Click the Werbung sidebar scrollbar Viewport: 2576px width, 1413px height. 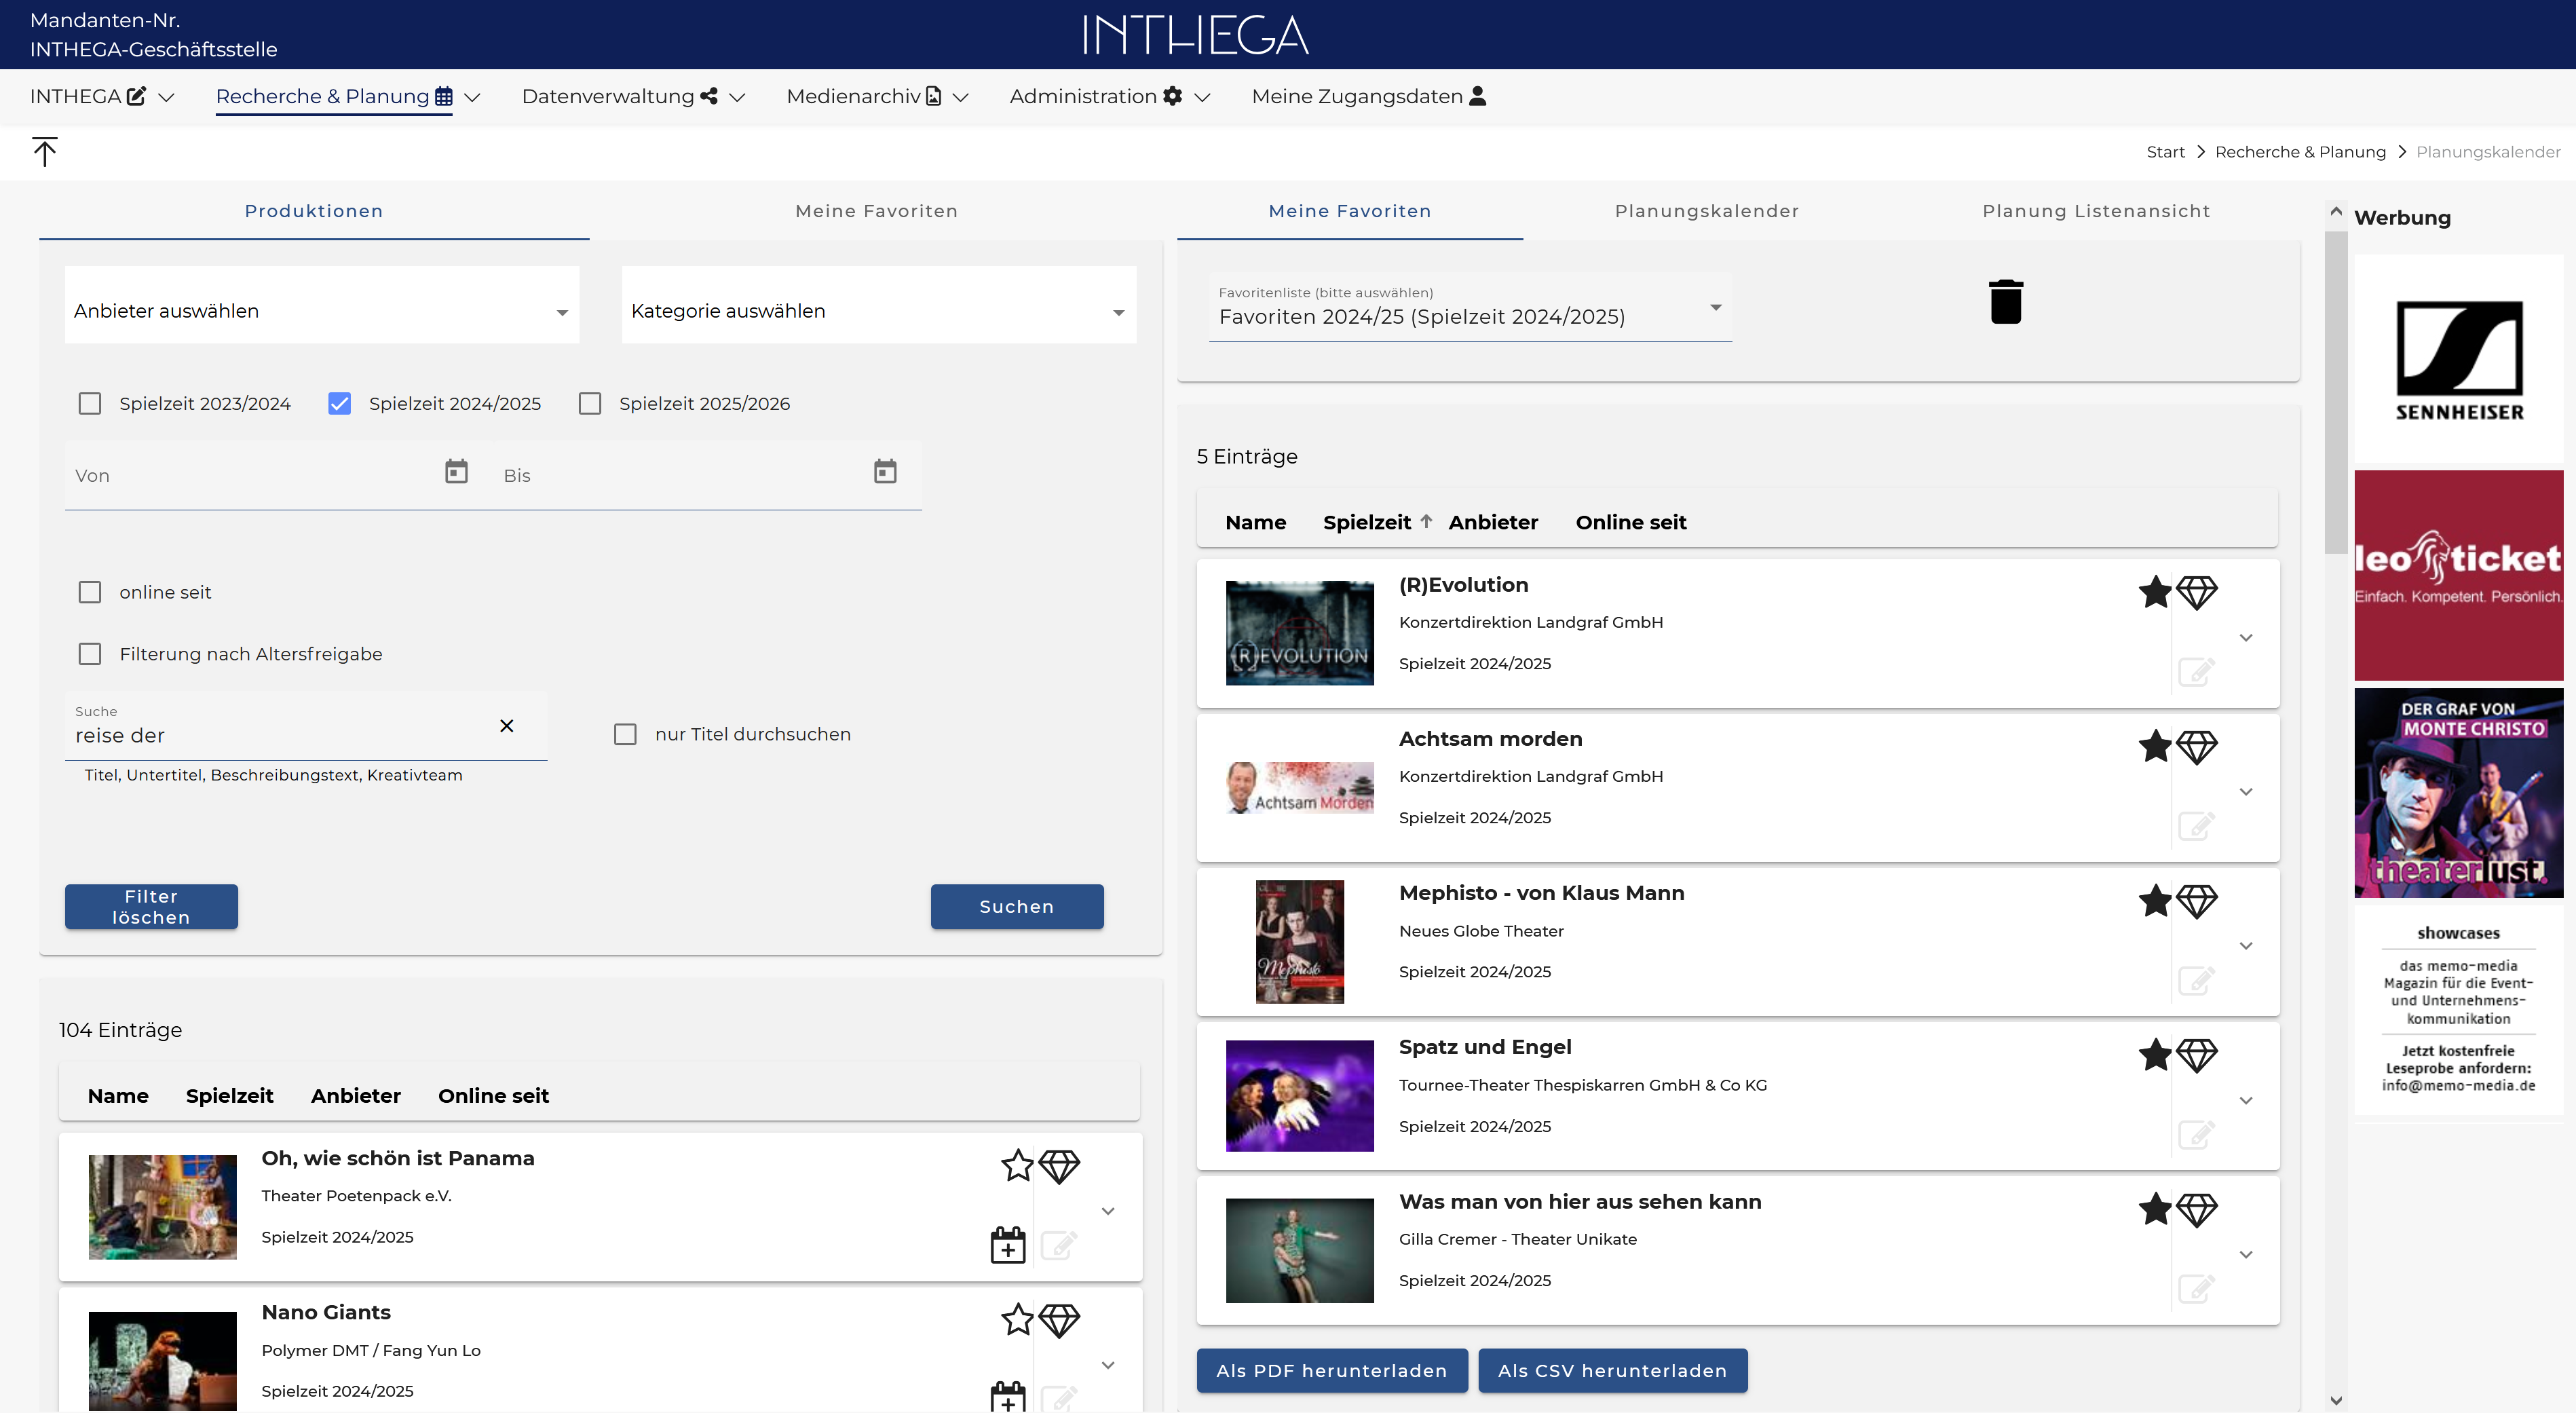tap(2336, 392)
